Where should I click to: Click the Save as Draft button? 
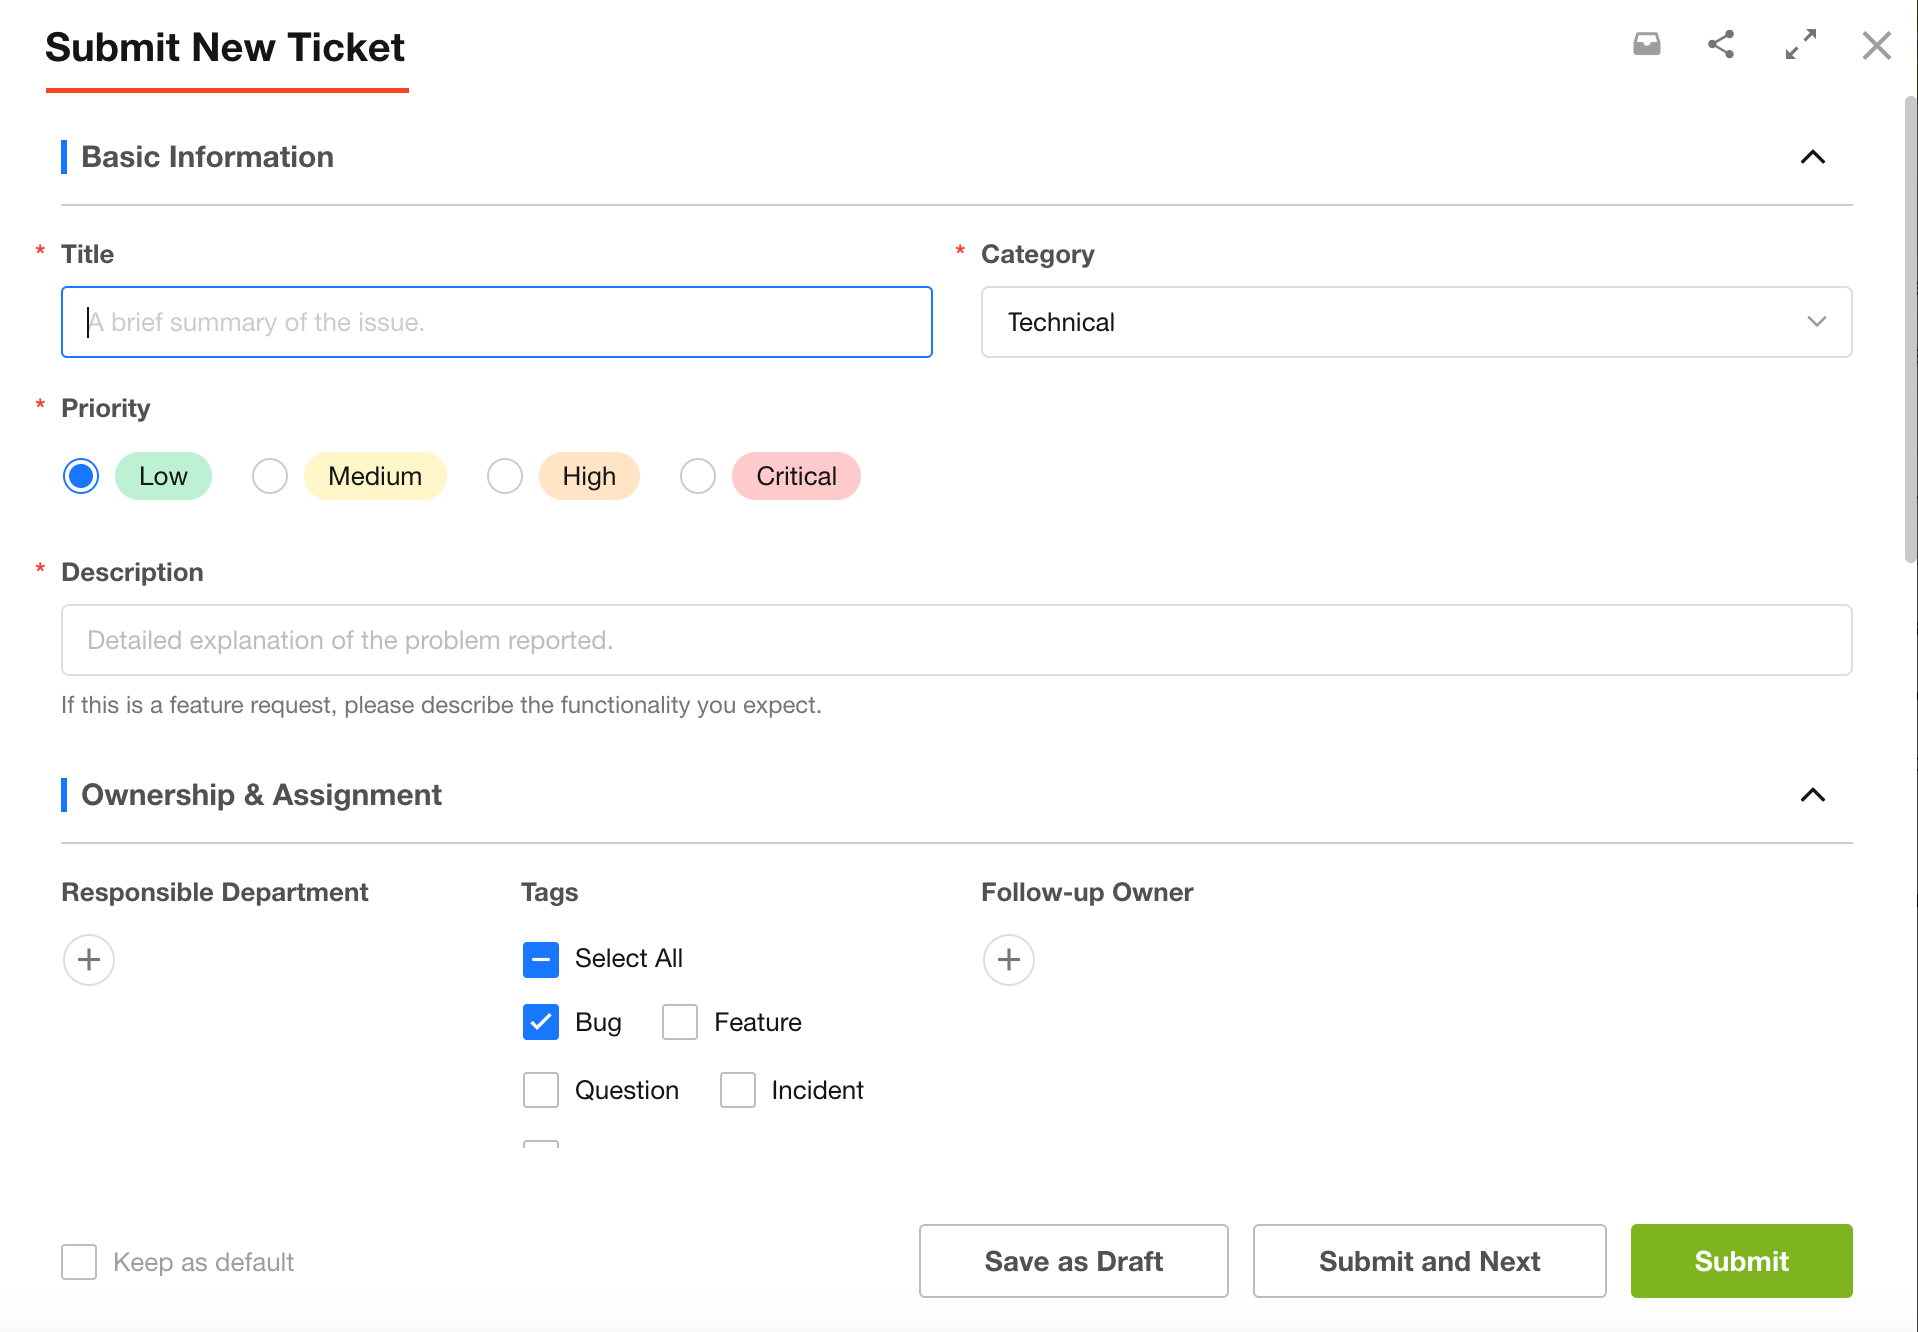tap(1073, 1261)
